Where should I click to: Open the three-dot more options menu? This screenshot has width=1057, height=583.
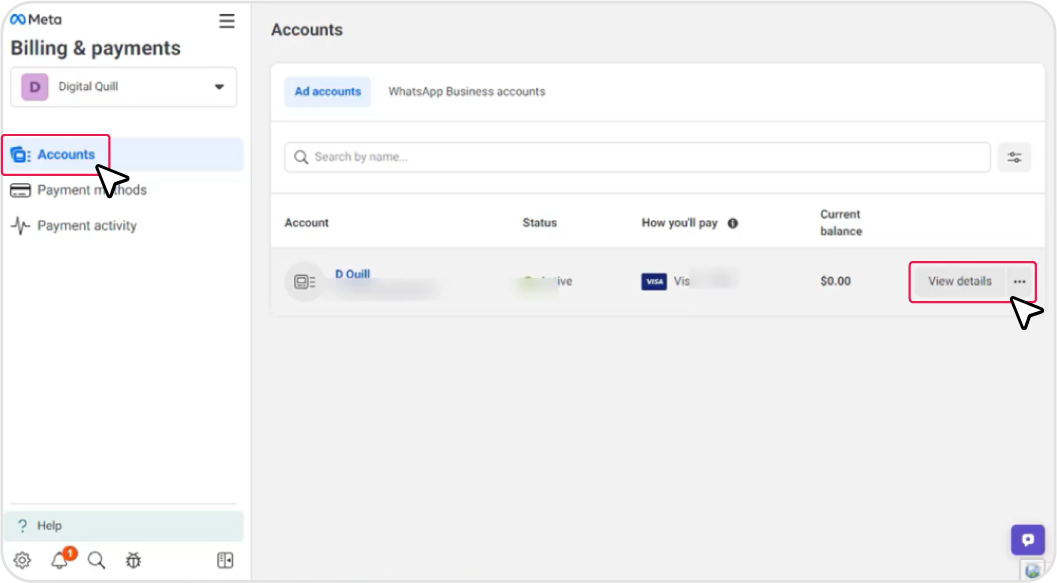point(1019,281)
